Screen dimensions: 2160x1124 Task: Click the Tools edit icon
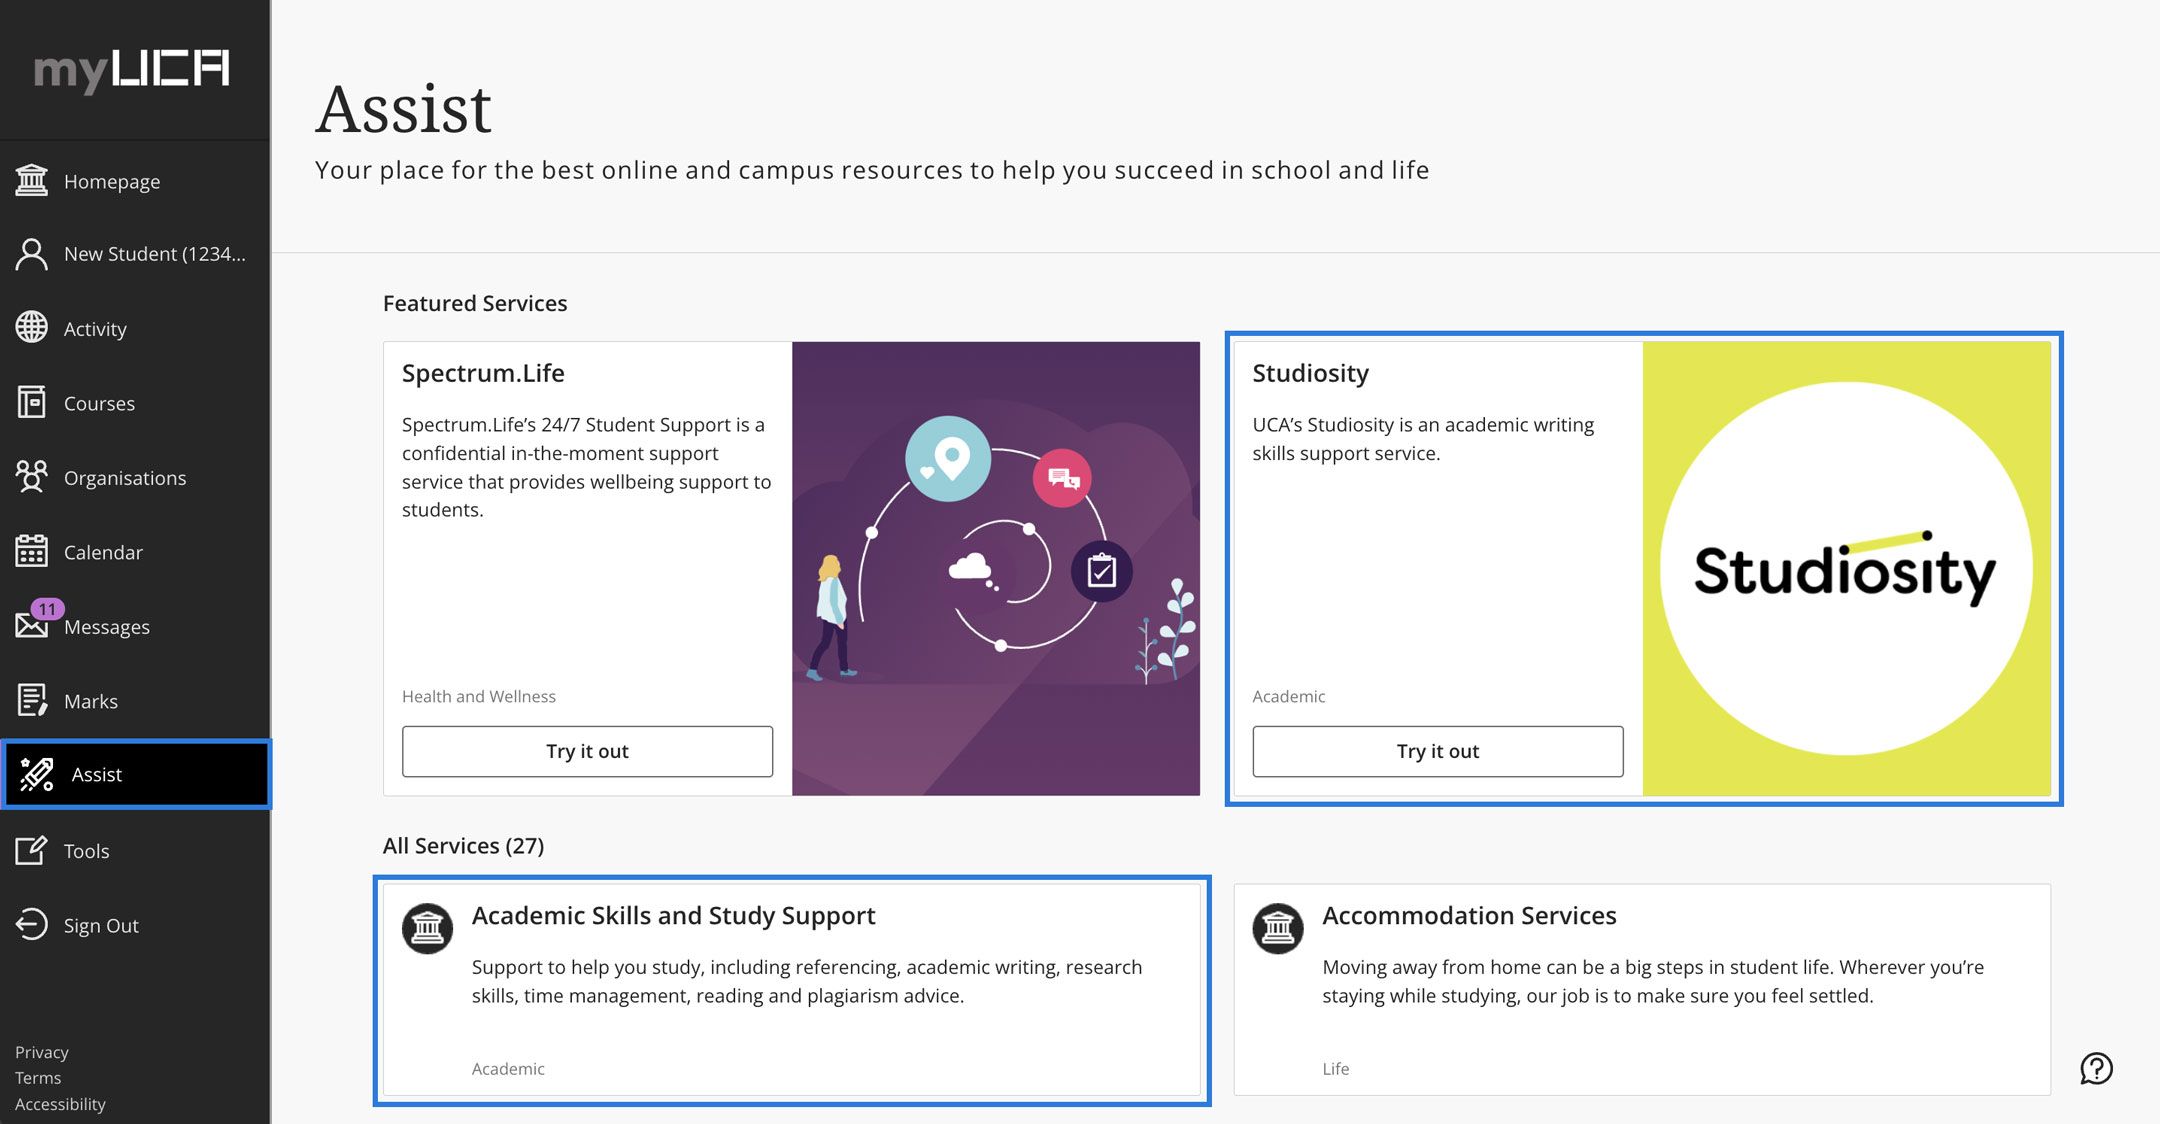(x=31, y=851)
